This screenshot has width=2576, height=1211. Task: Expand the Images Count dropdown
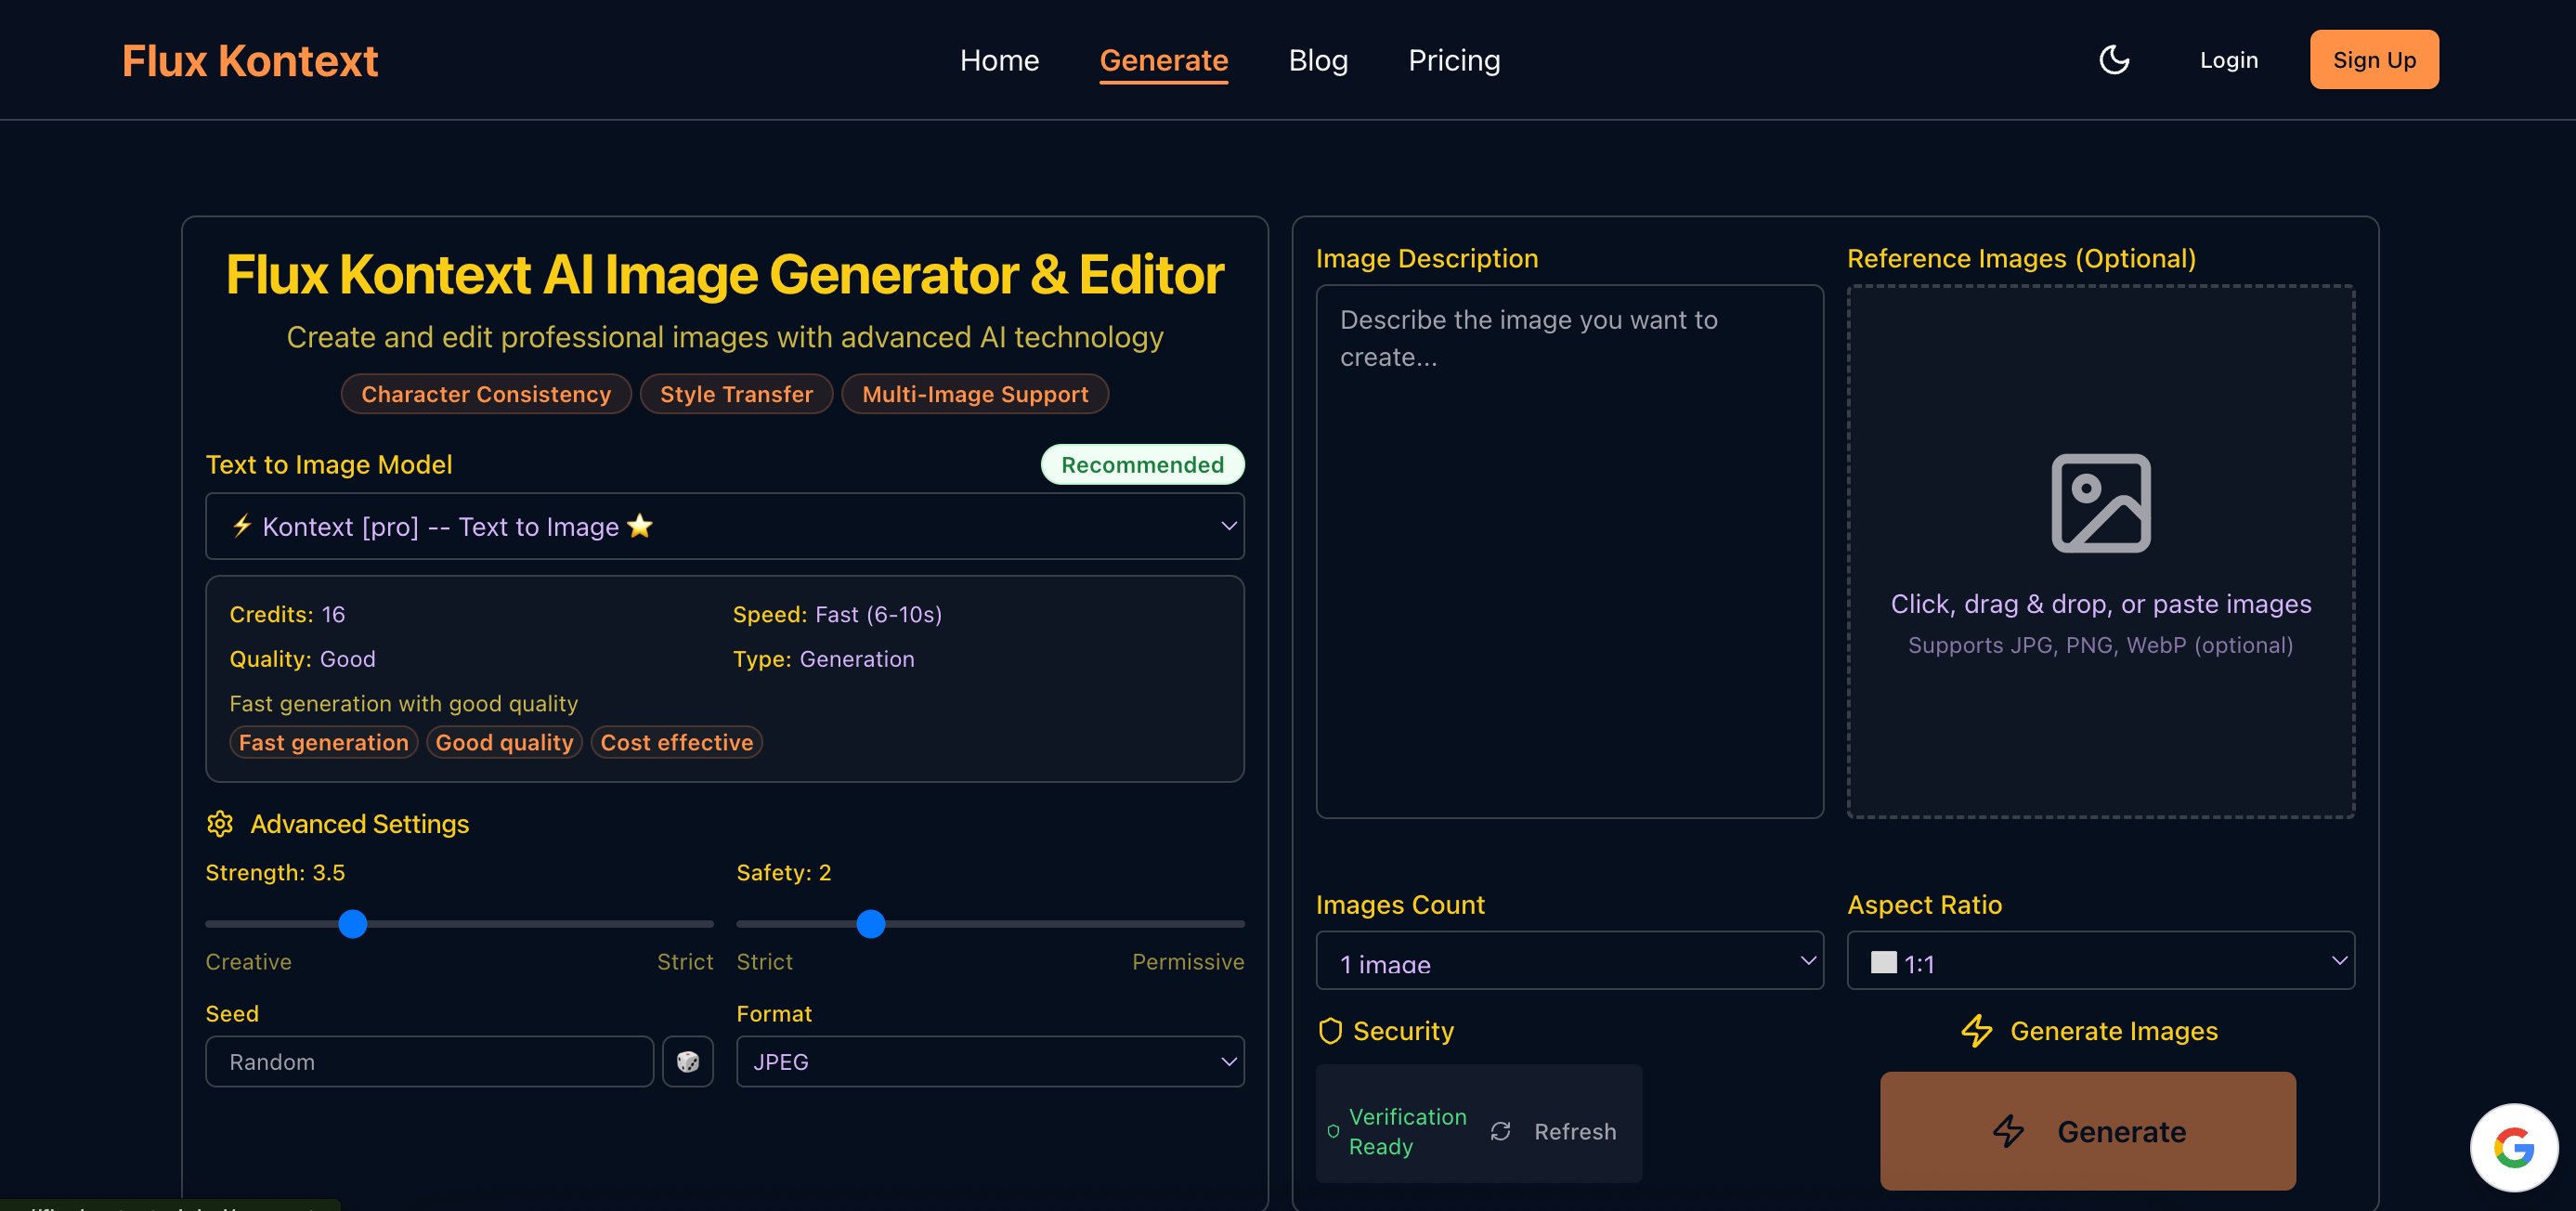click(1569, 961)
